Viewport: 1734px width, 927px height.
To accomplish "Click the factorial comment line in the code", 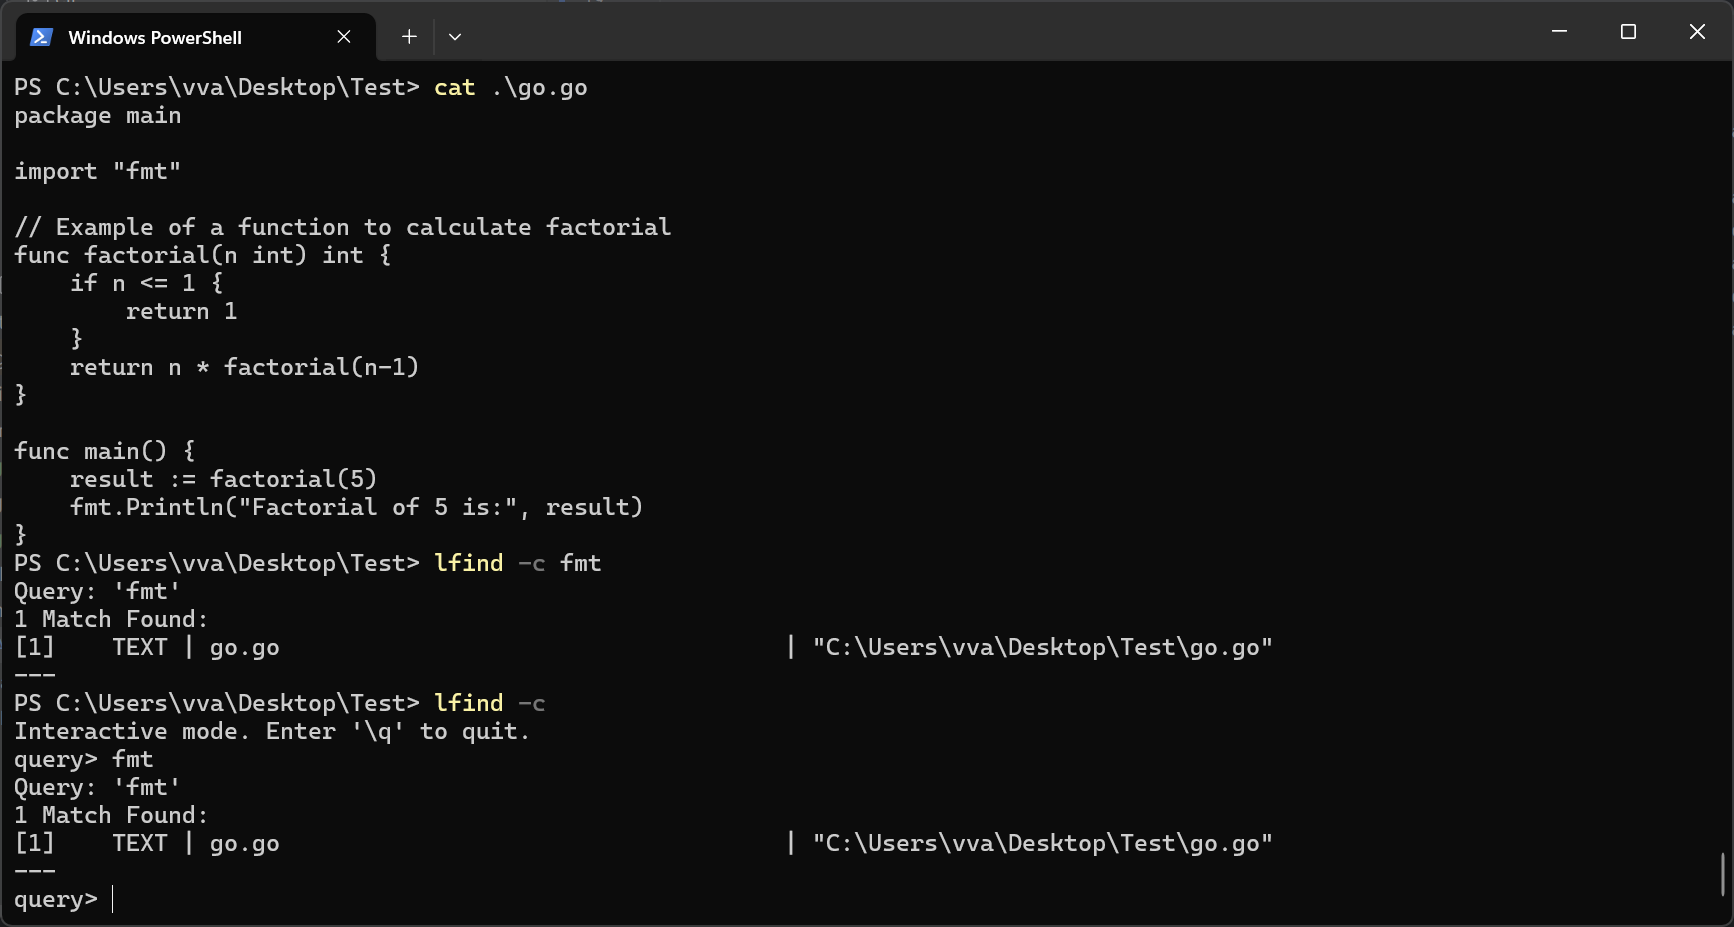I will pyautogui.click(x=343, y=228).
